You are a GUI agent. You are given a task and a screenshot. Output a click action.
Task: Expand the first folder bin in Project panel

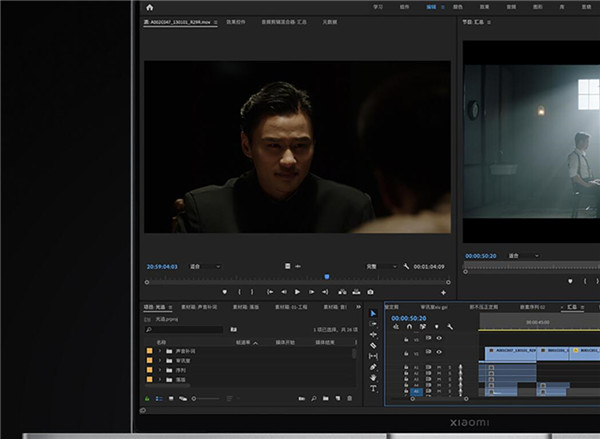[x=159, y=352]
